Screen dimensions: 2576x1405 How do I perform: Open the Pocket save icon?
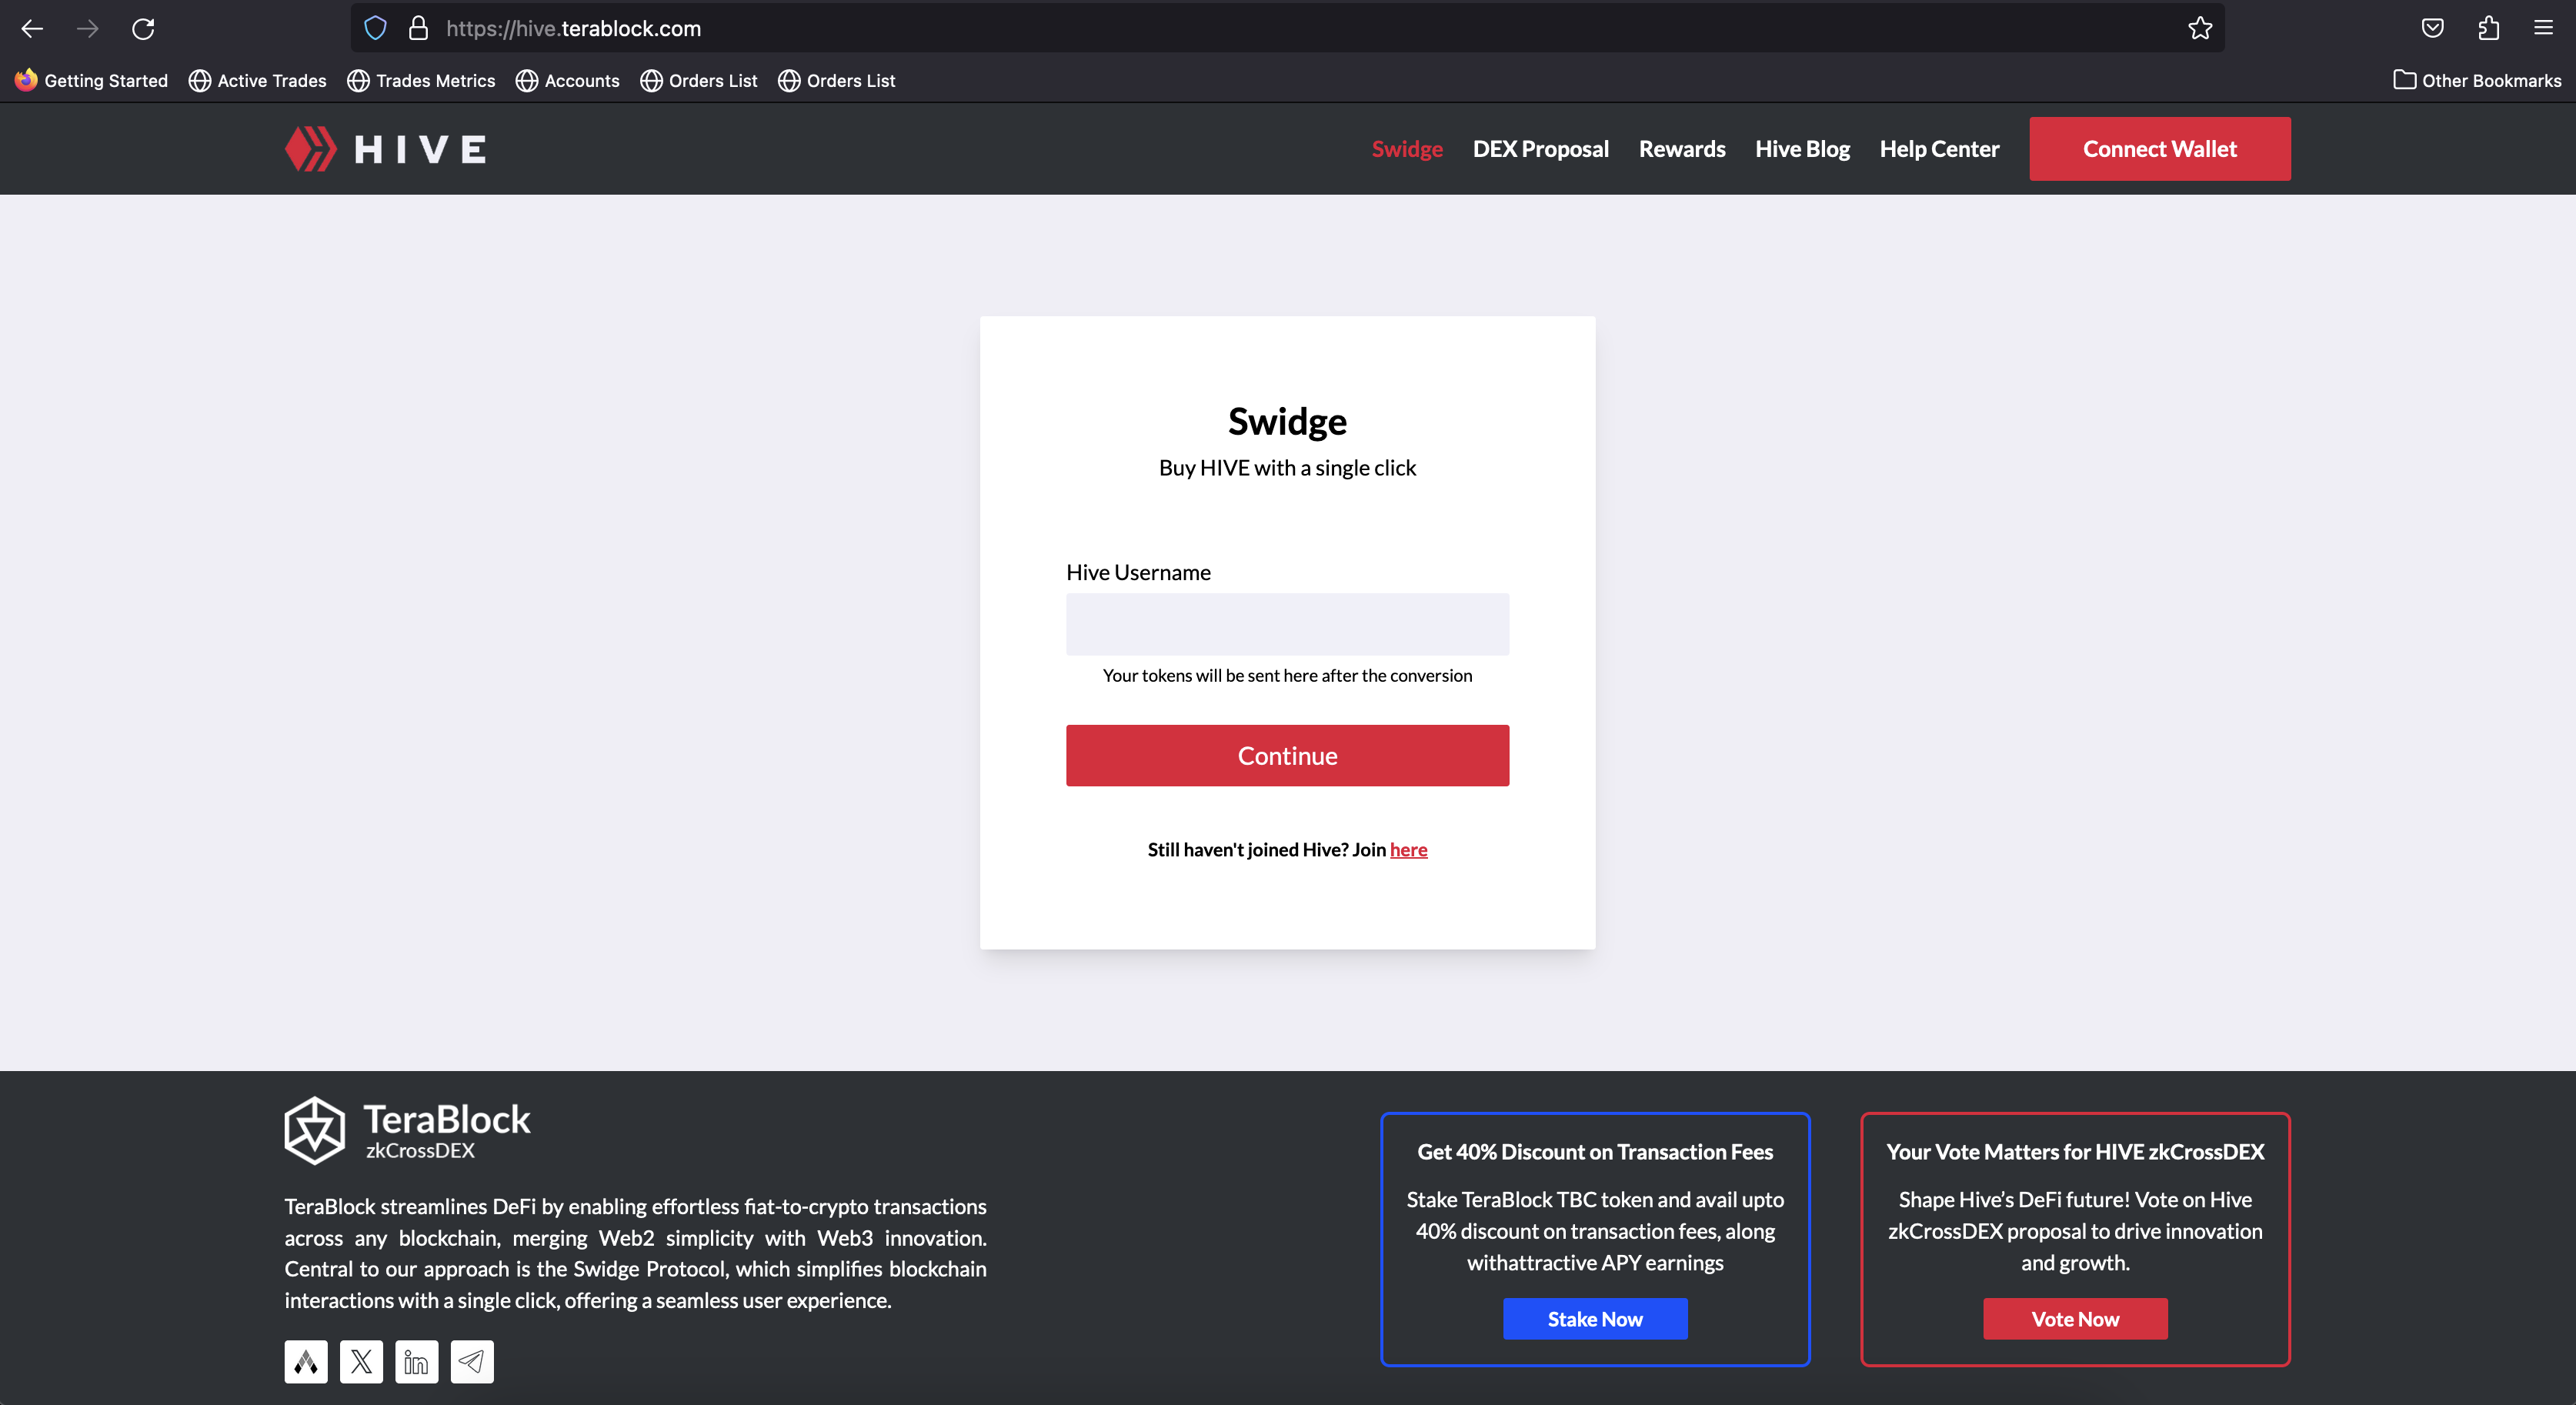[2432, 28]
